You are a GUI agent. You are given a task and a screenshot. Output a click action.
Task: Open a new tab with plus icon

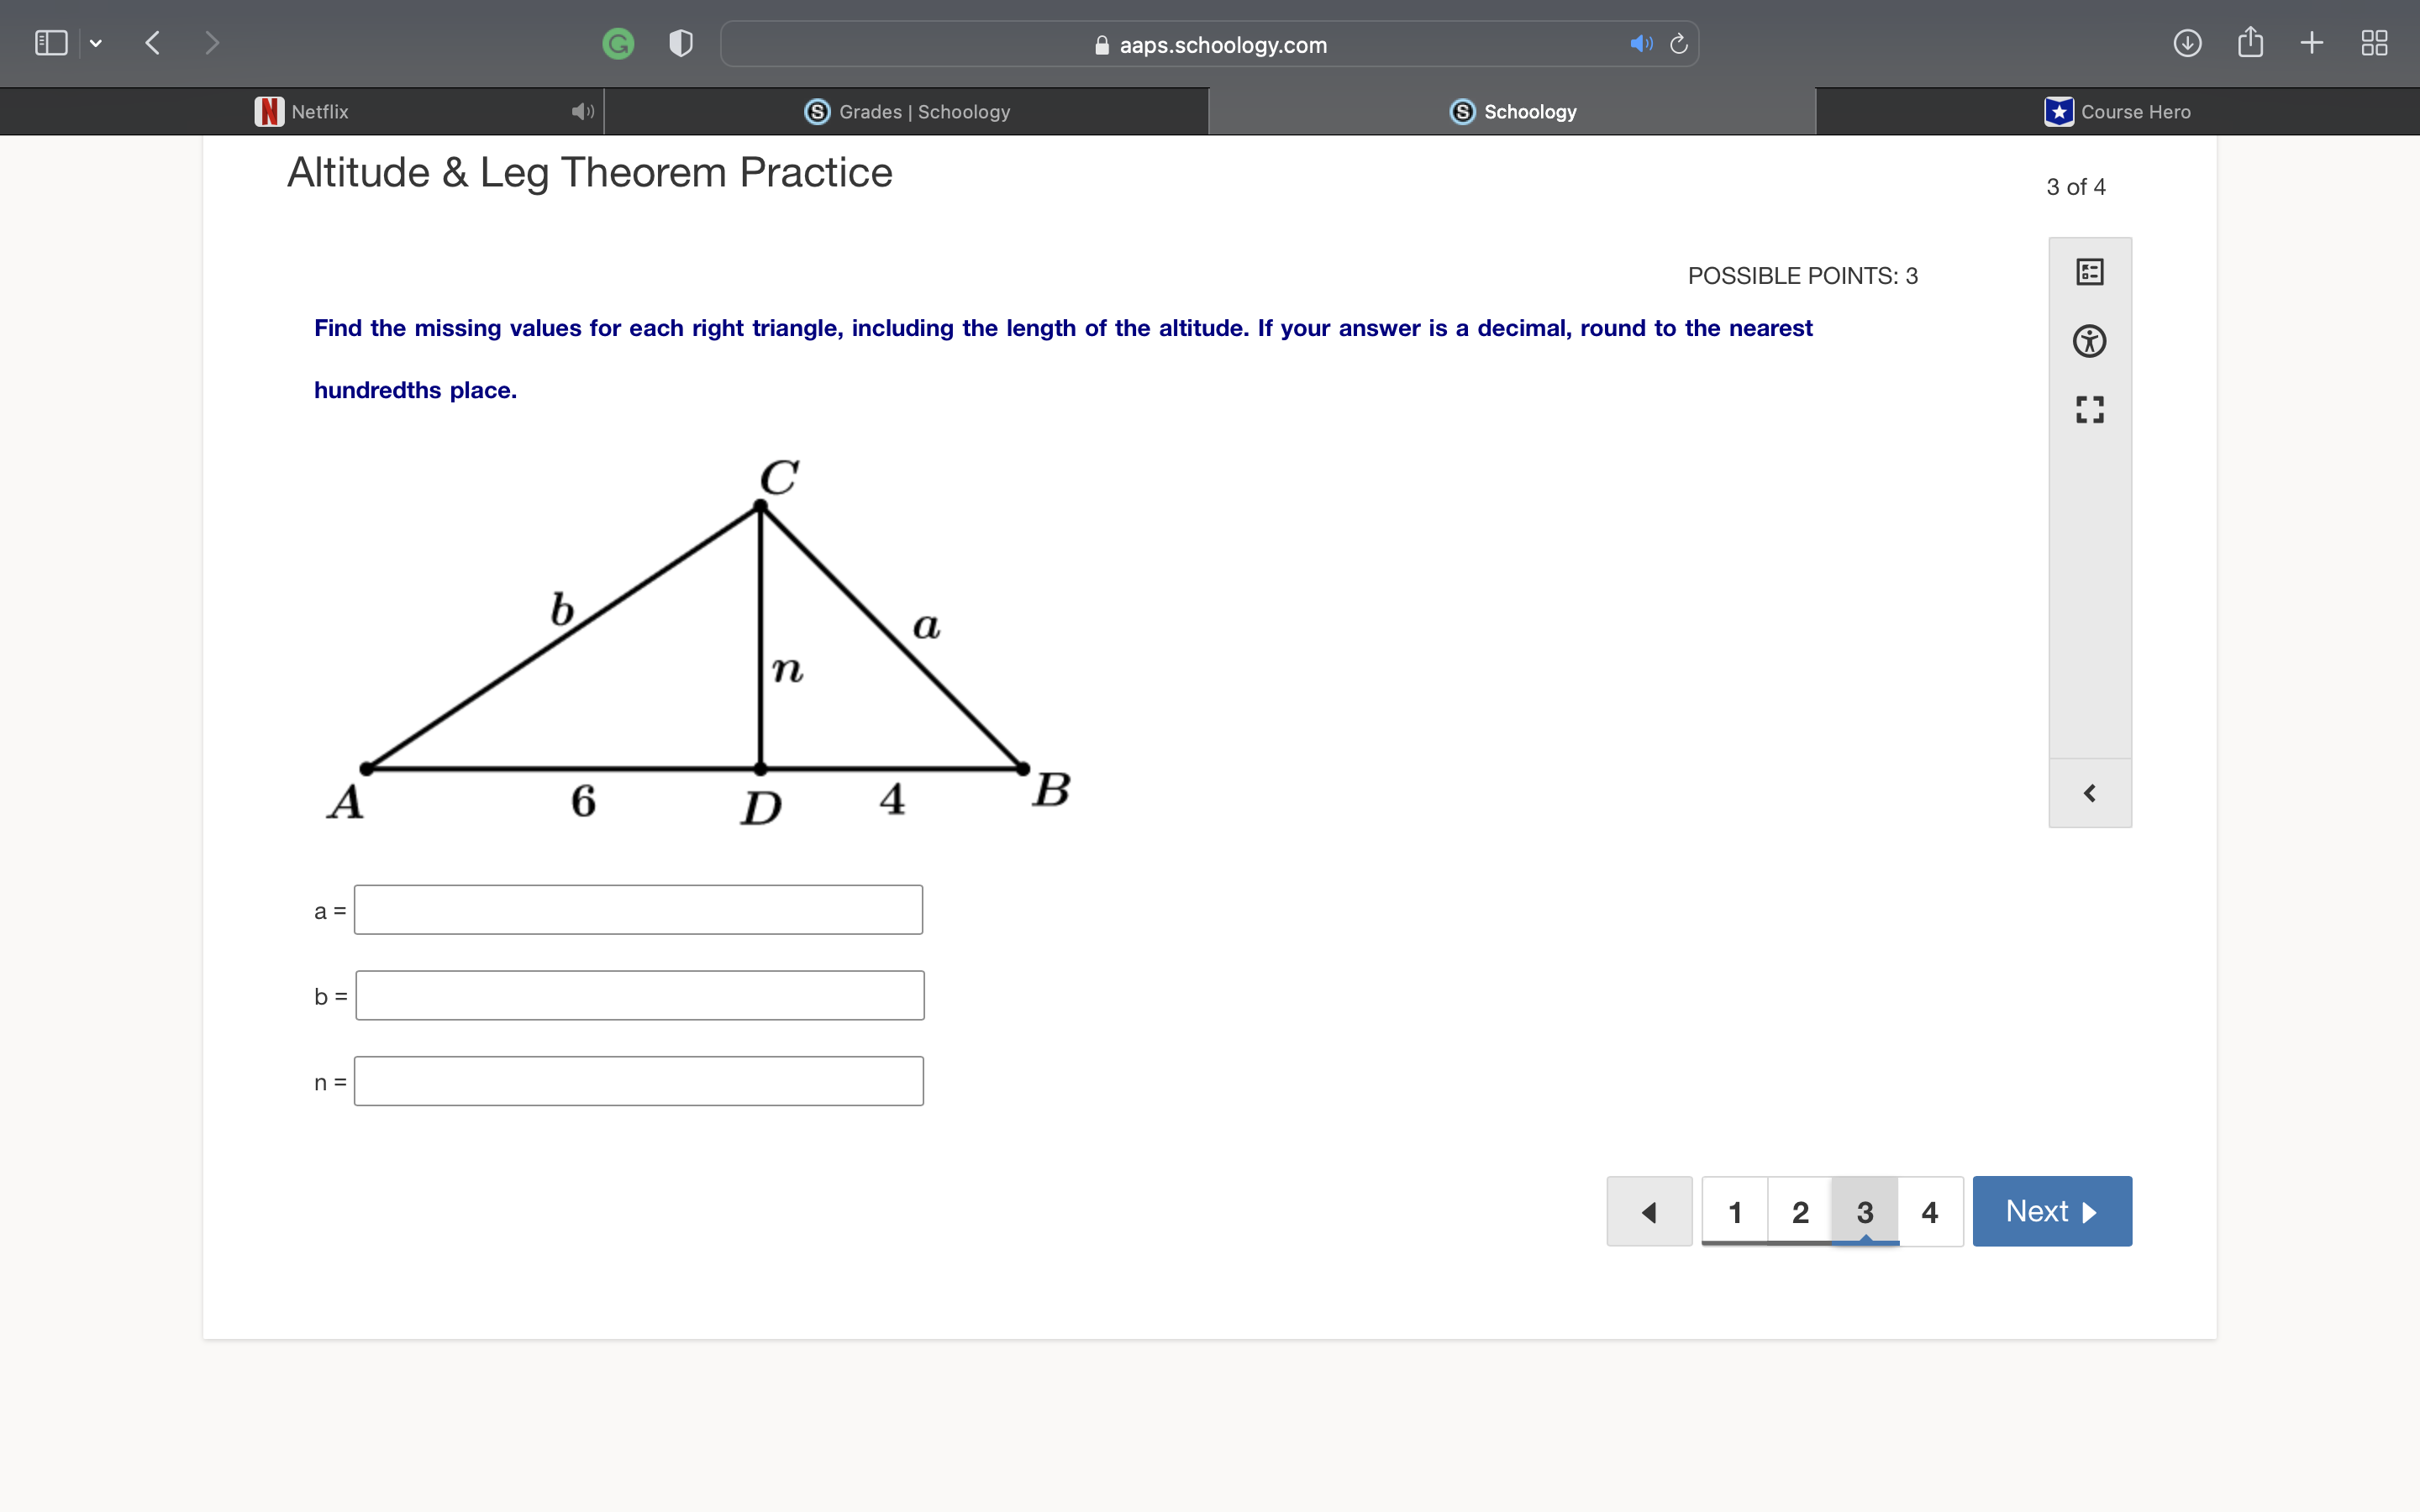(x=2311, y=43)
